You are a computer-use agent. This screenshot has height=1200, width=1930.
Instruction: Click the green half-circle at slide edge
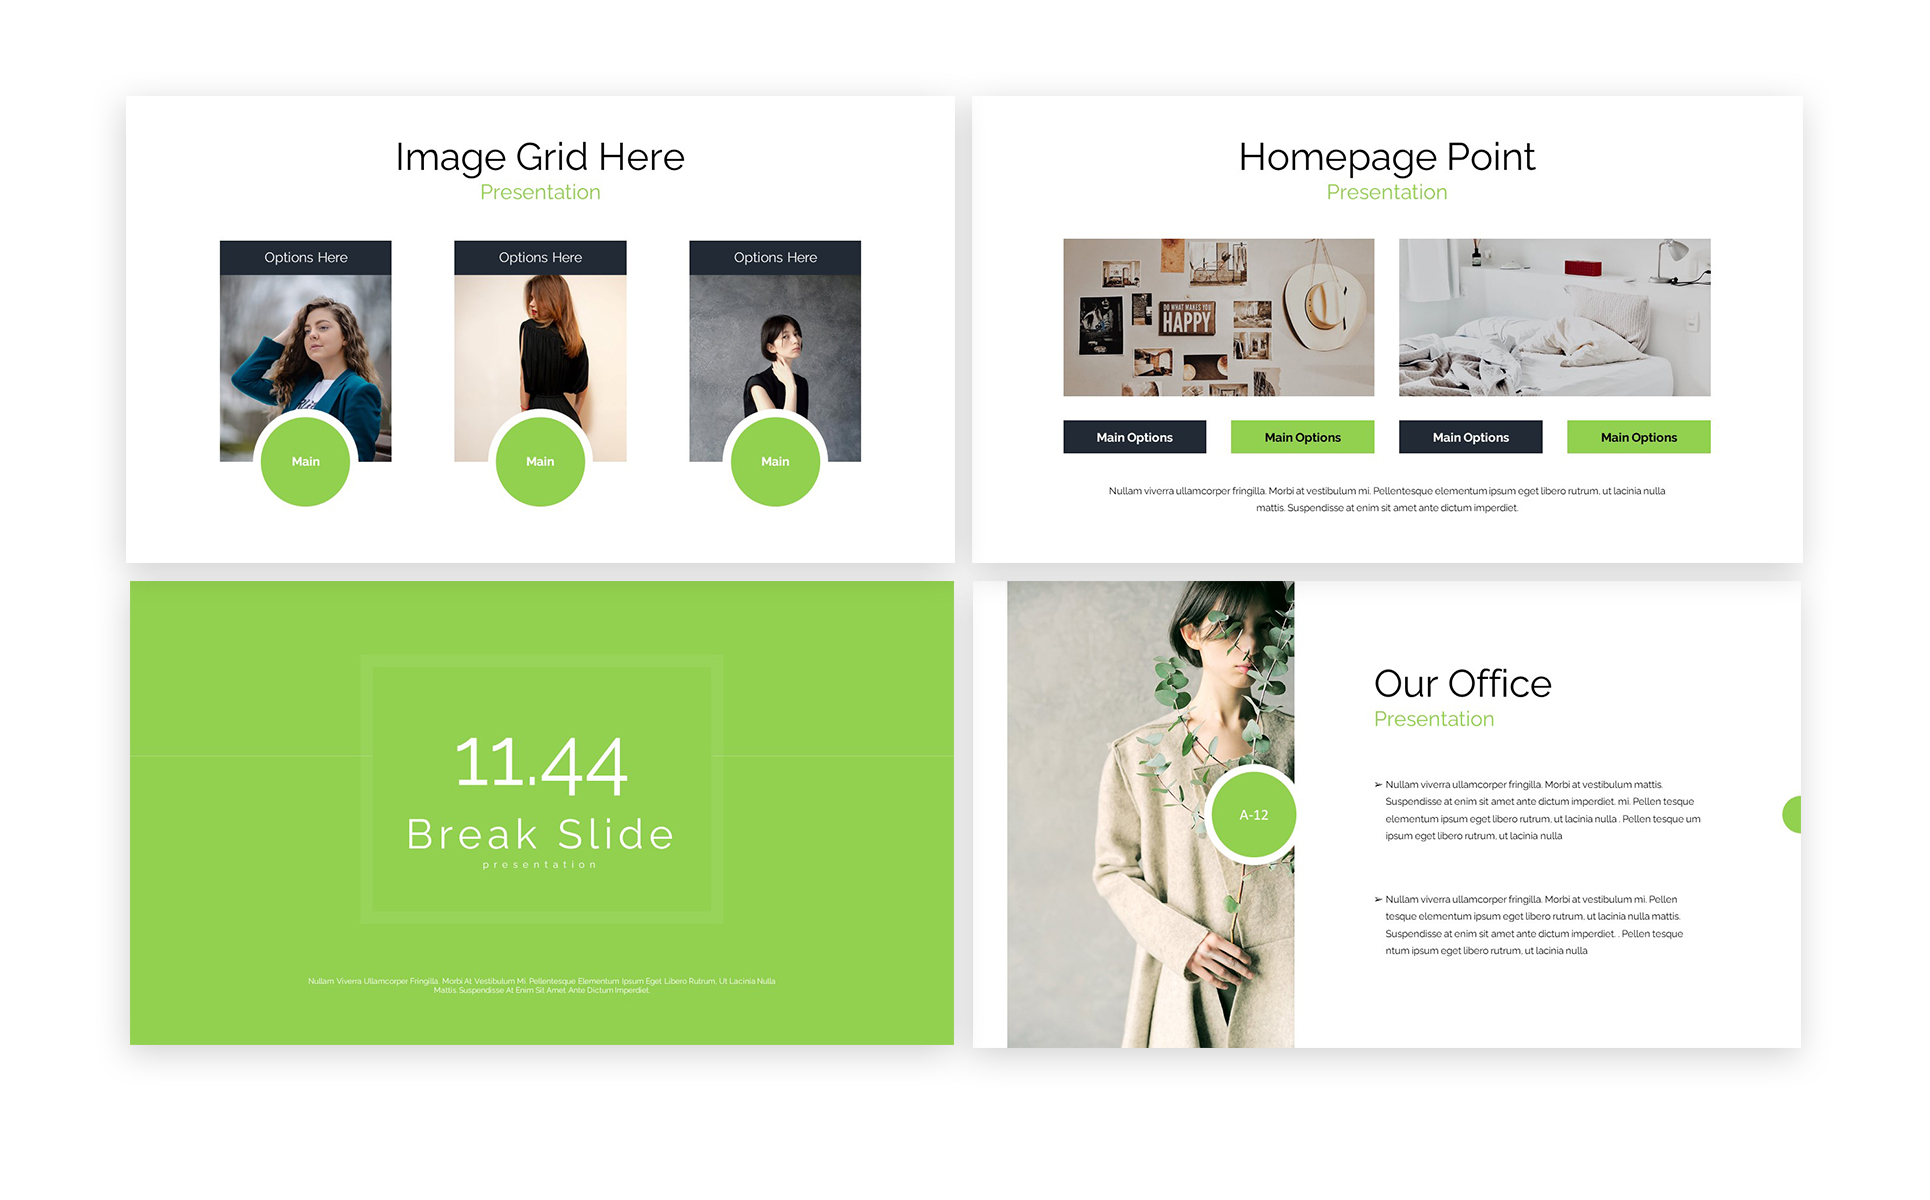[x=1792, y=815]
